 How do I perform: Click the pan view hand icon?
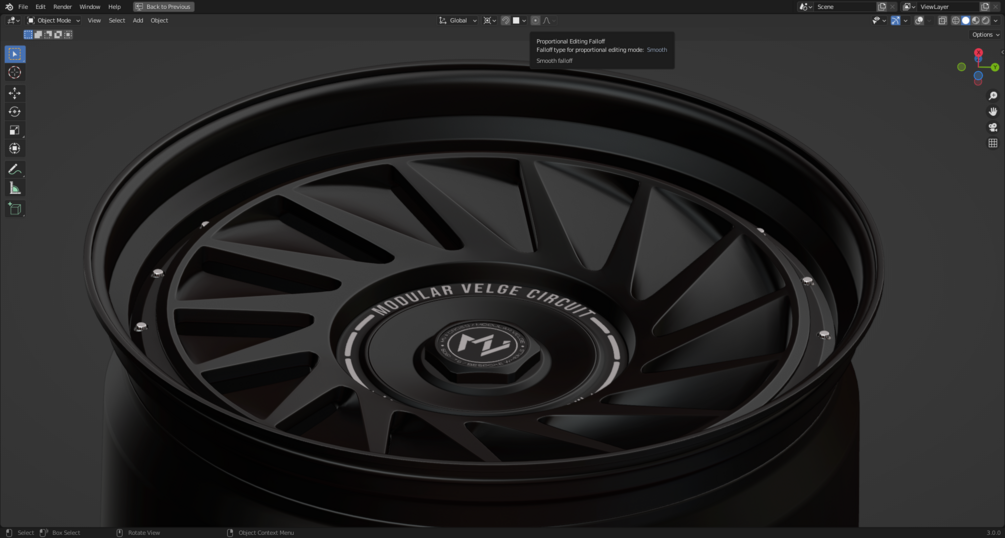point(993,112)
